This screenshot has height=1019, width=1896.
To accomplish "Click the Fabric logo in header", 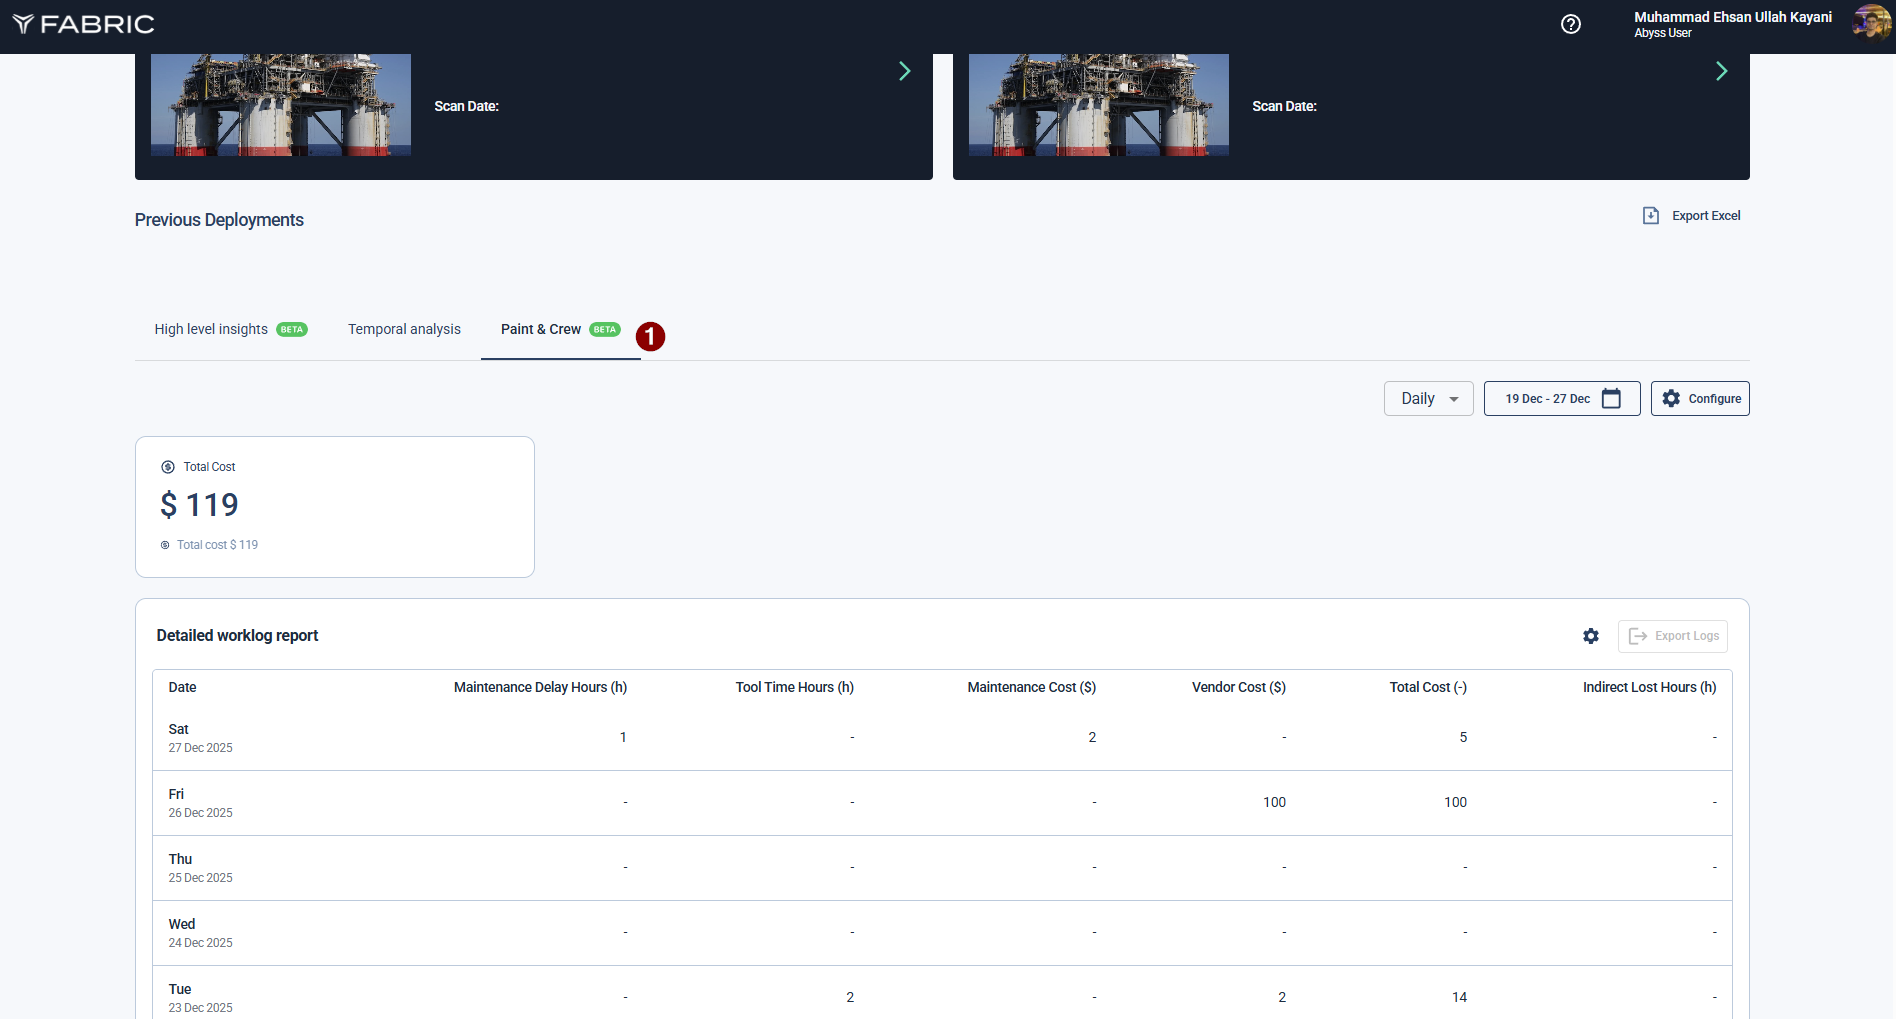I will [84, 24].
